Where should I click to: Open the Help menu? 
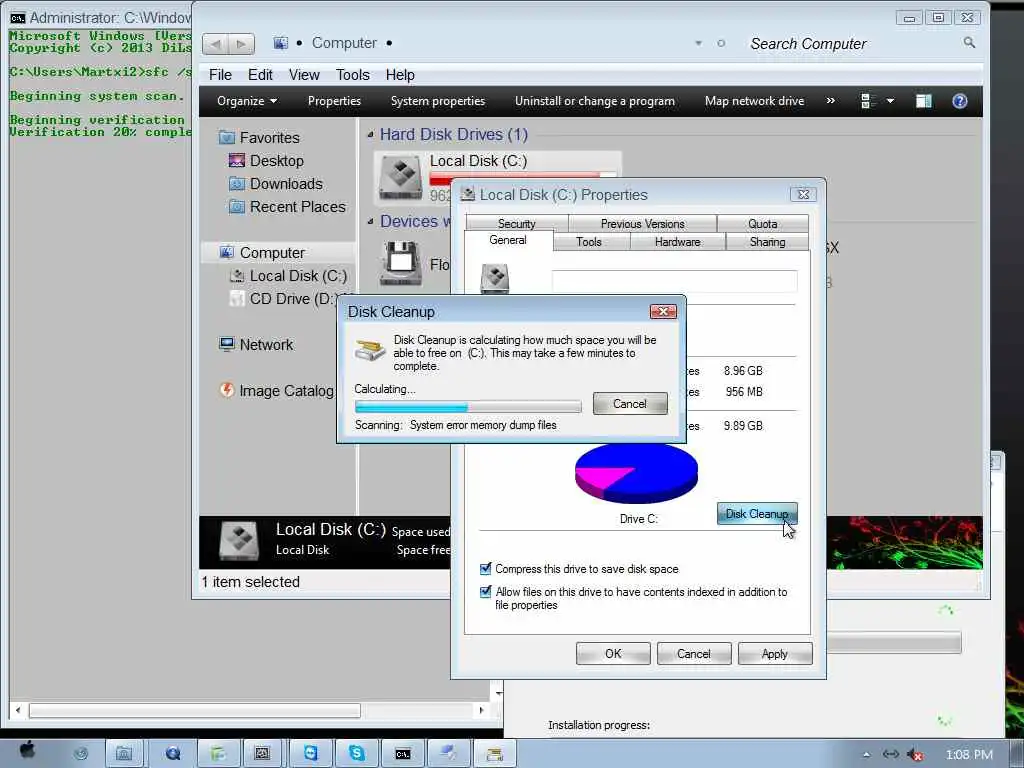coord(400,74)
